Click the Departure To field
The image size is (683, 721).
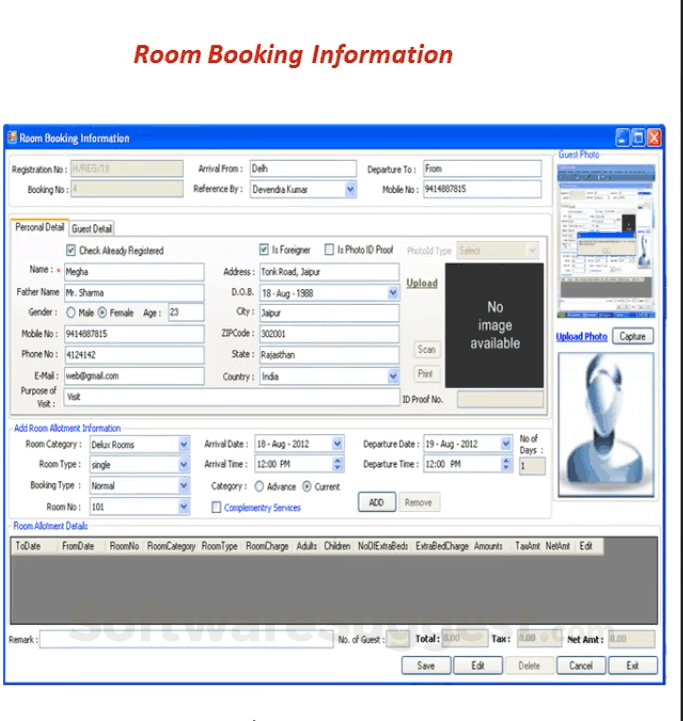click(x=482, y=168)
